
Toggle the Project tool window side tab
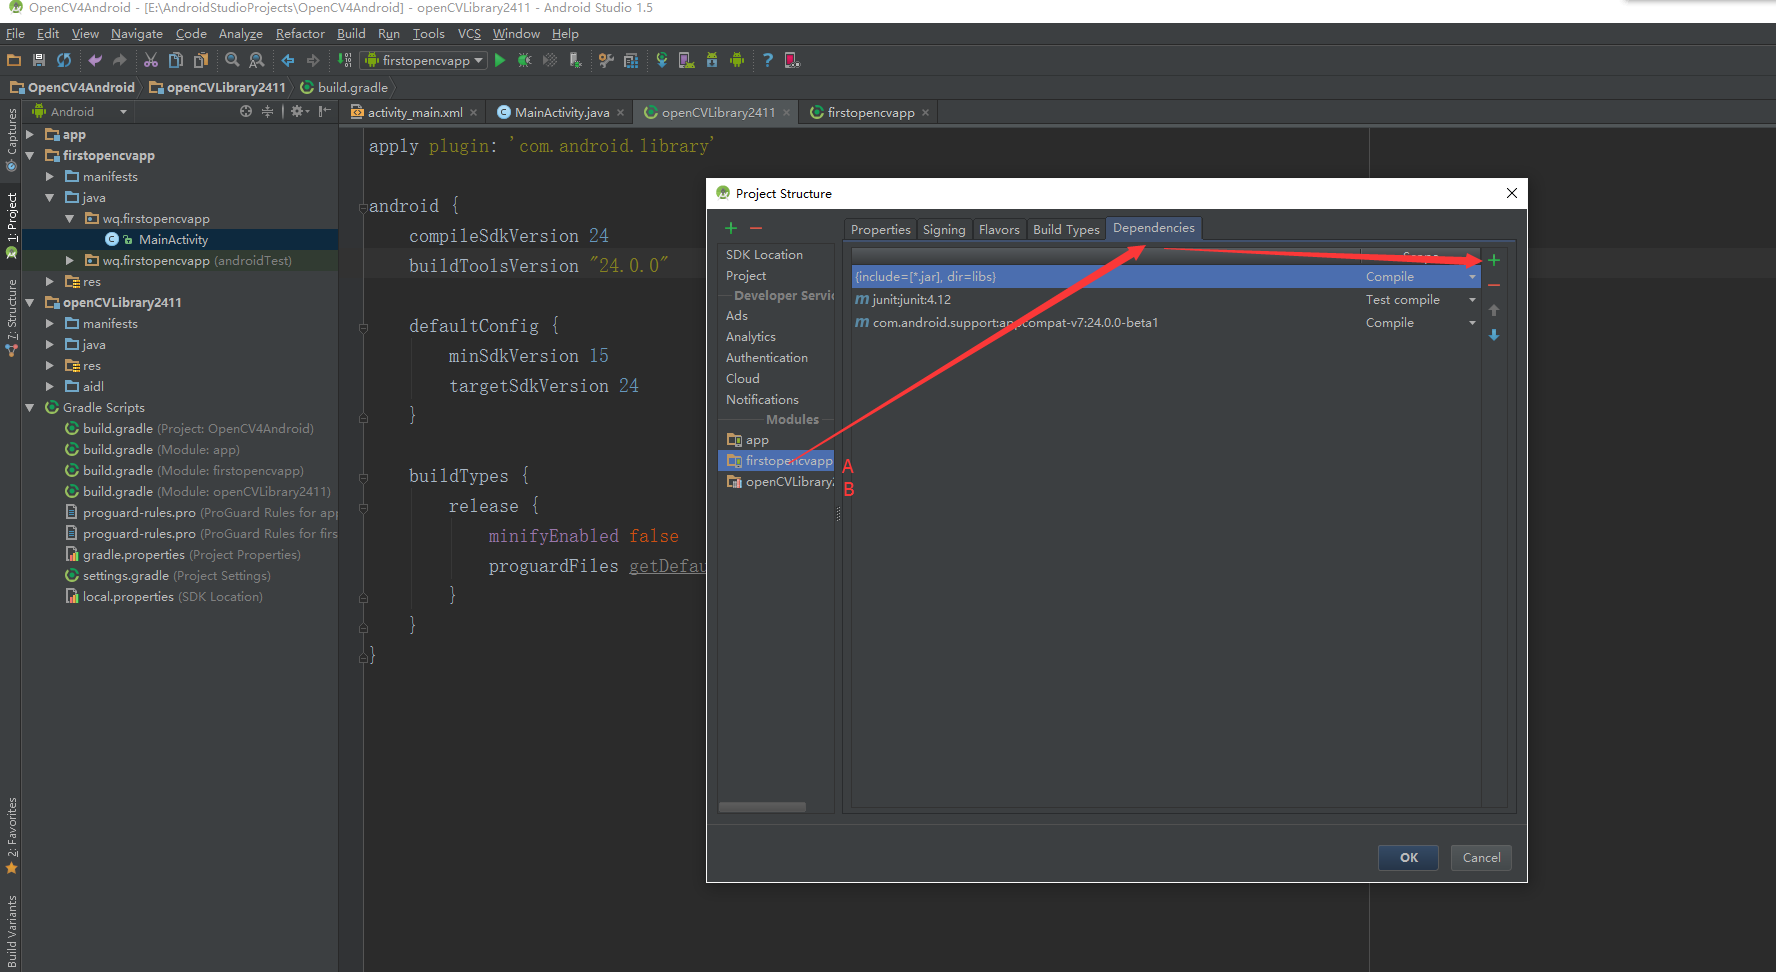pos(11,226)
